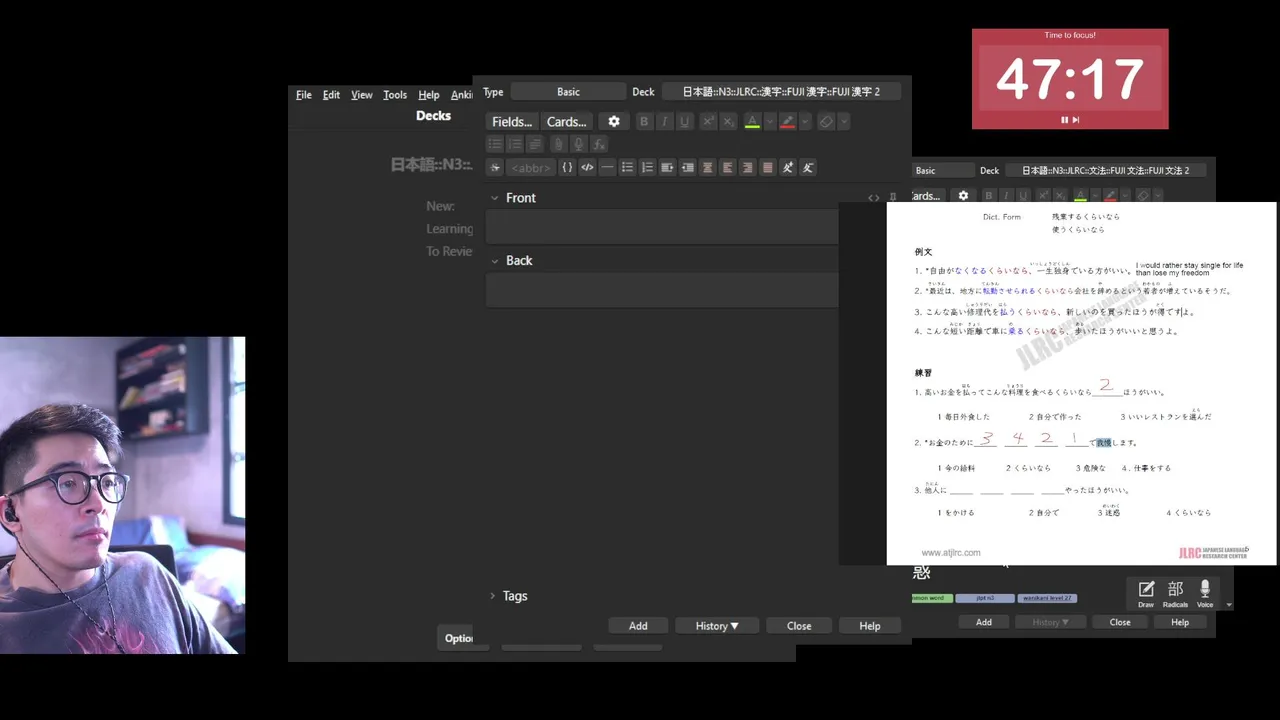
Task: Click Add button in front editor window
Action: 638,626
